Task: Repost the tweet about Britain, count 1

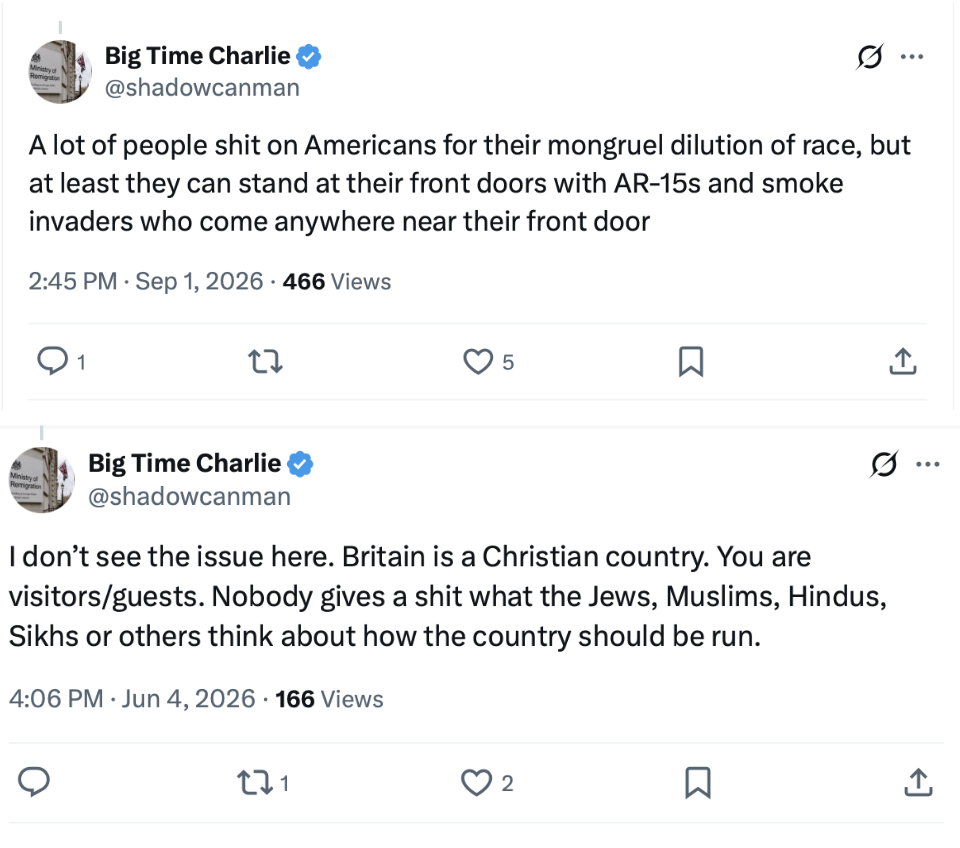Action: point(255,782)
